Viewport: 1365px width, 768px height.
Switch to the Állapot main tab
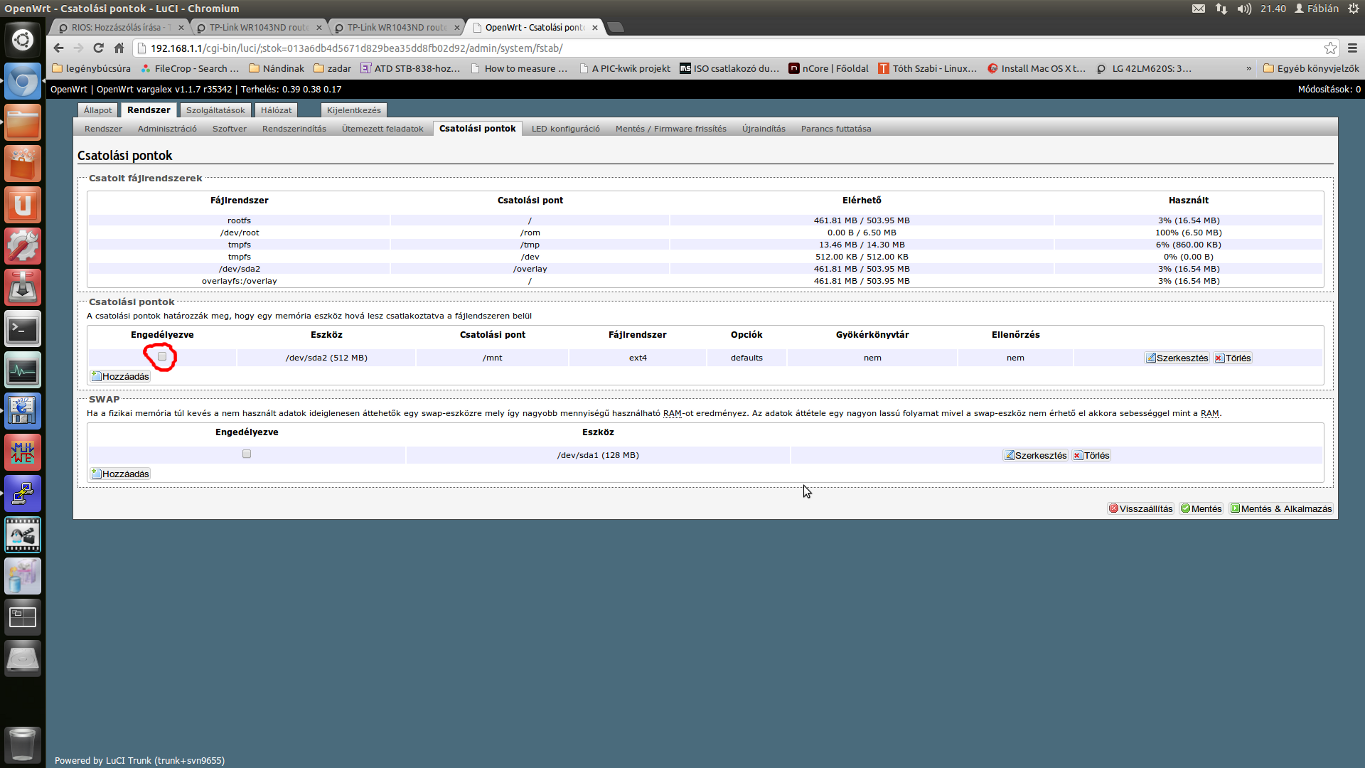tap(98, 110)
